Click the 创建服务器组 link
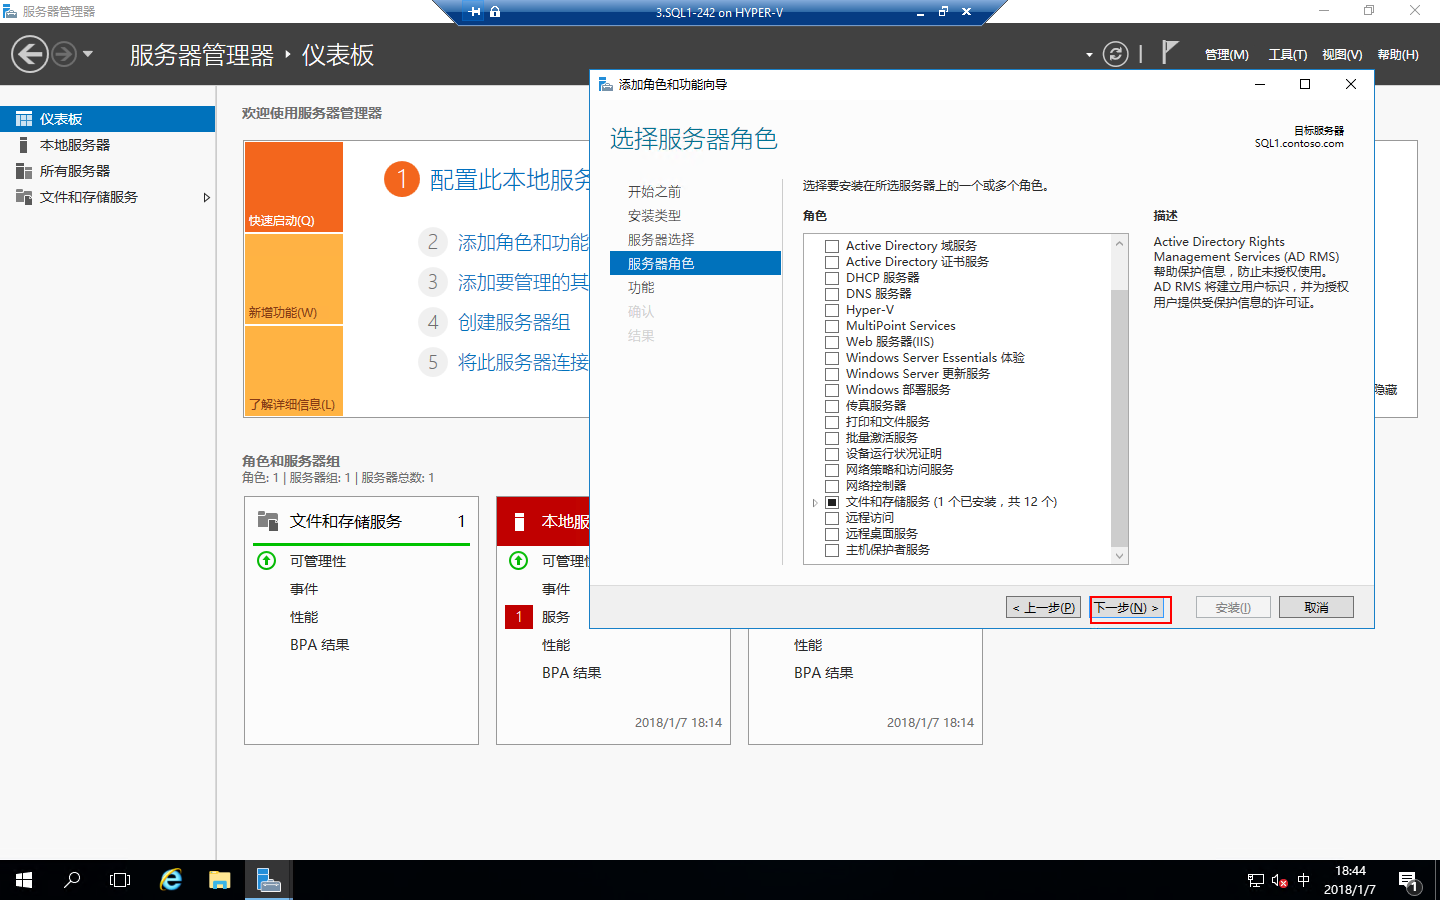 click(x=514, y=322)
